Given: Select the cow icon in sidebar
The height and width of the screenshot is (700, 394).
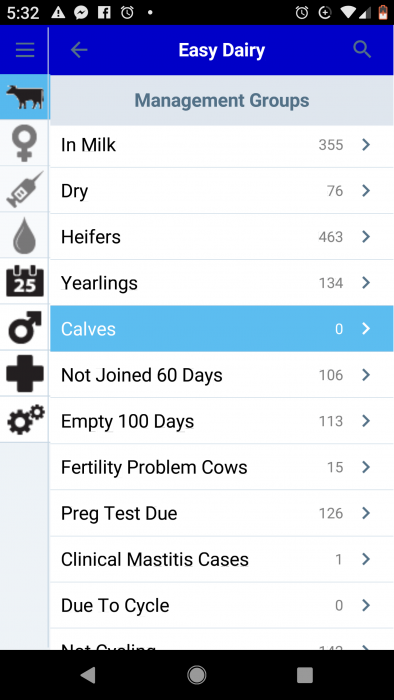Looking at the screenshot, I should [x=25, y=97].
